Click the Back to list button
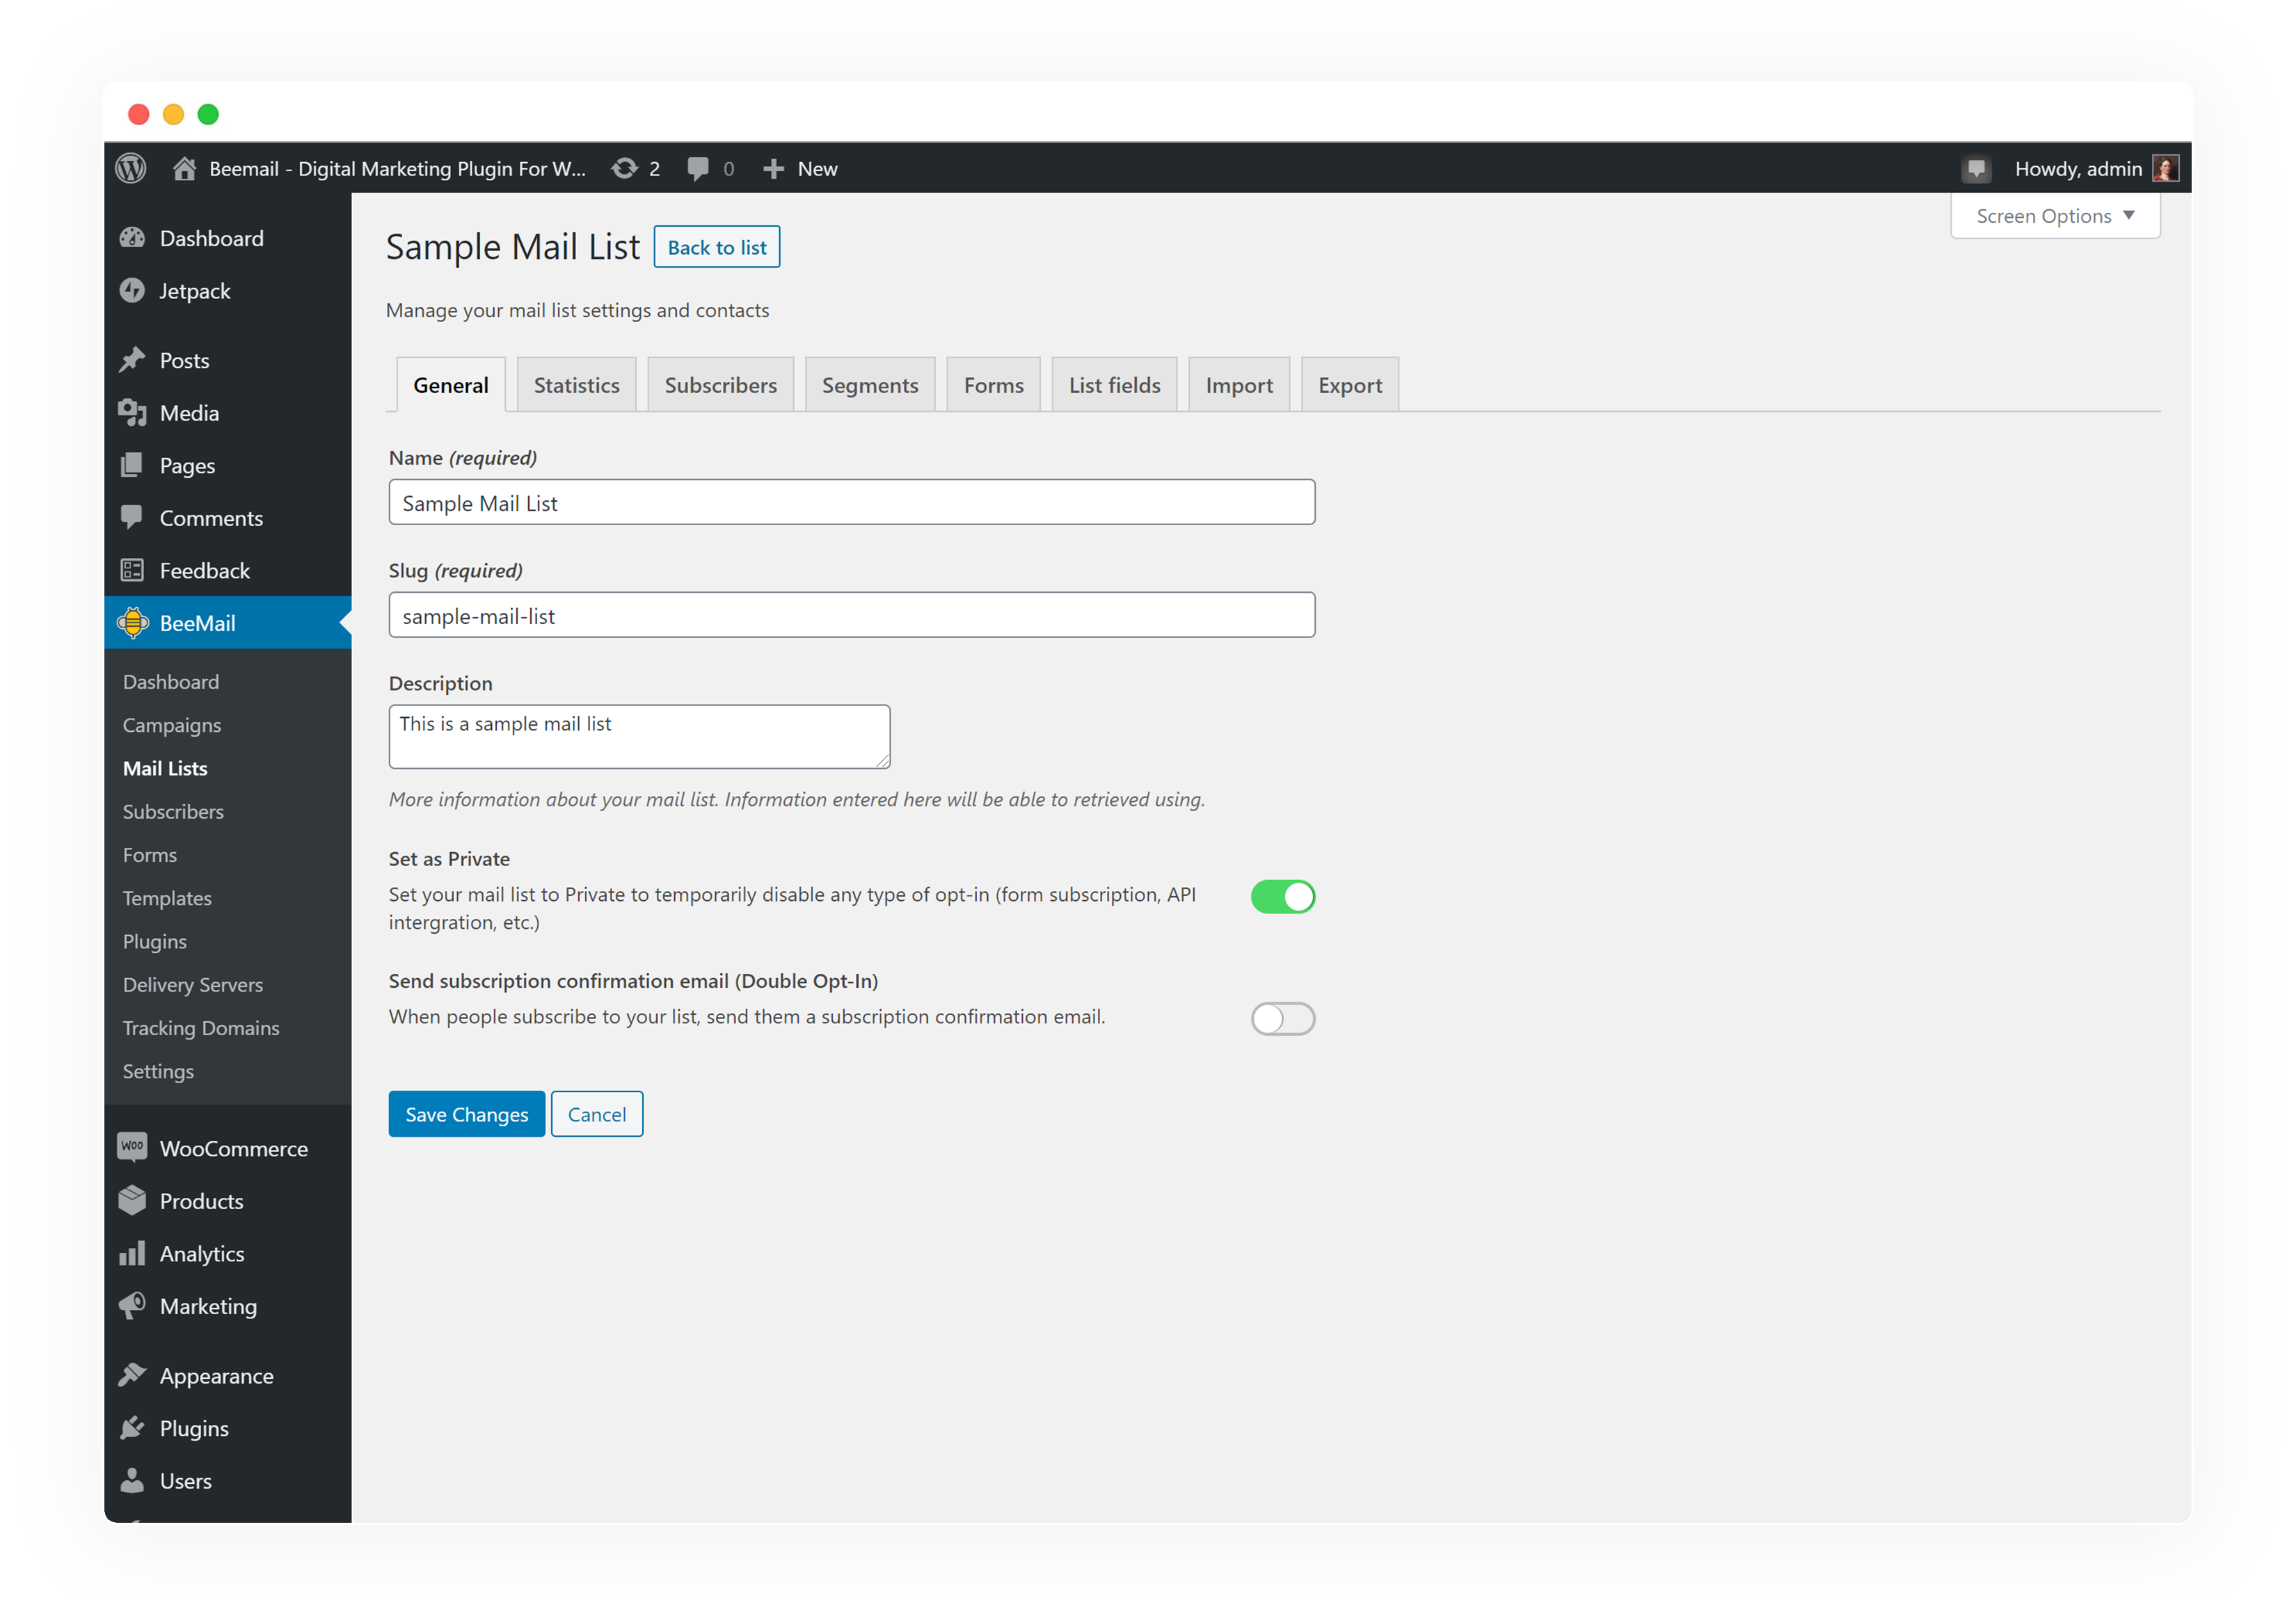The image size is (2296, 1600). (x=716, y=247)
